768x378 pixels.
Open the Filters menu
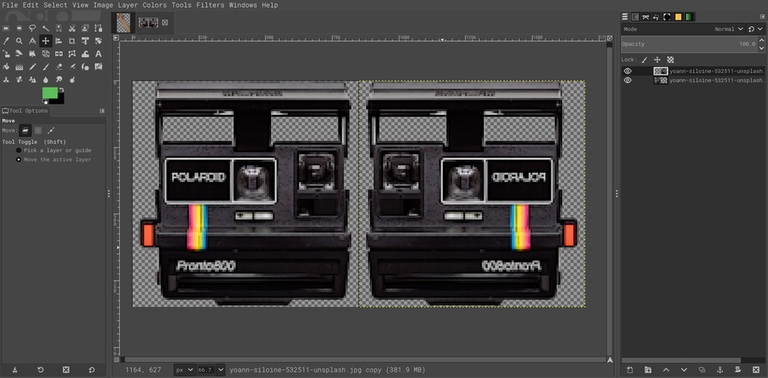pos(210,5)
